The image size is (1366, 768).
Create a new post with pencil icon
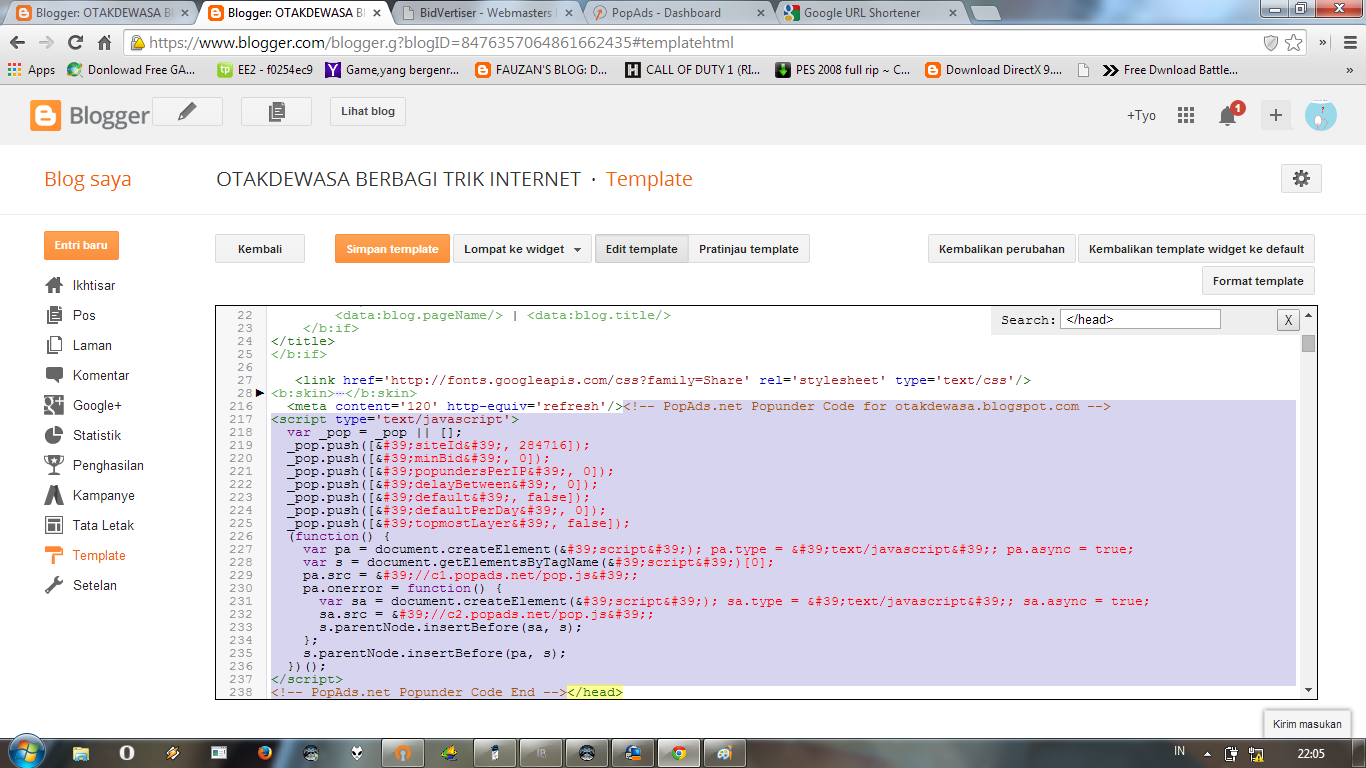pos(187,112)
